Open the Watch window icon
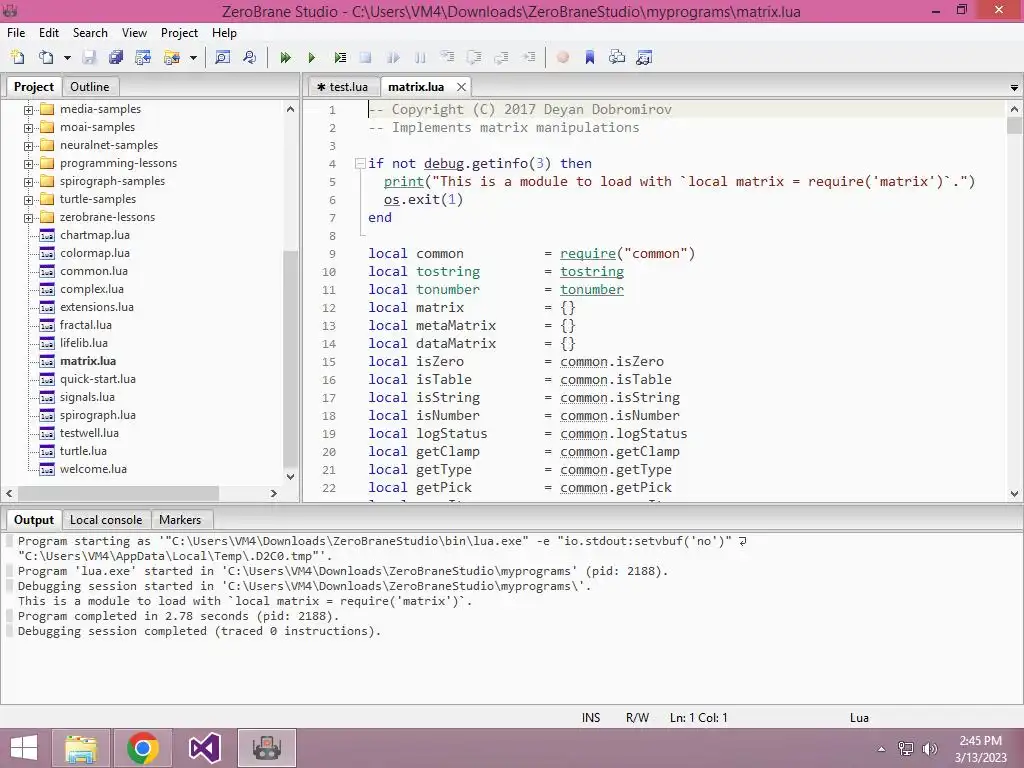Image resolution: width=1024 pixels, height=768 pixels. (x=645, y=57)
